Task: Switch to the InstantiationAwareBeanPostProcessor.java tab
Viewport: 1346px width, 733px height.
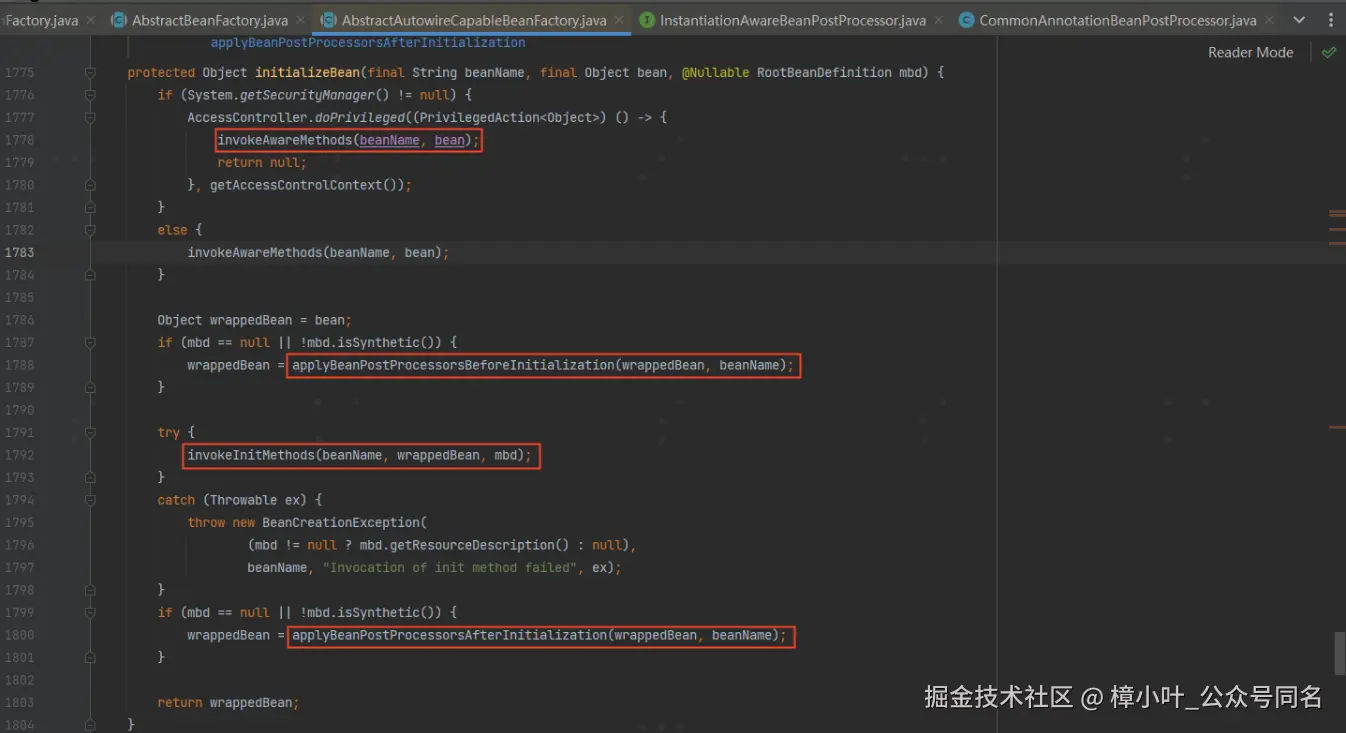Action: (793, 20)
